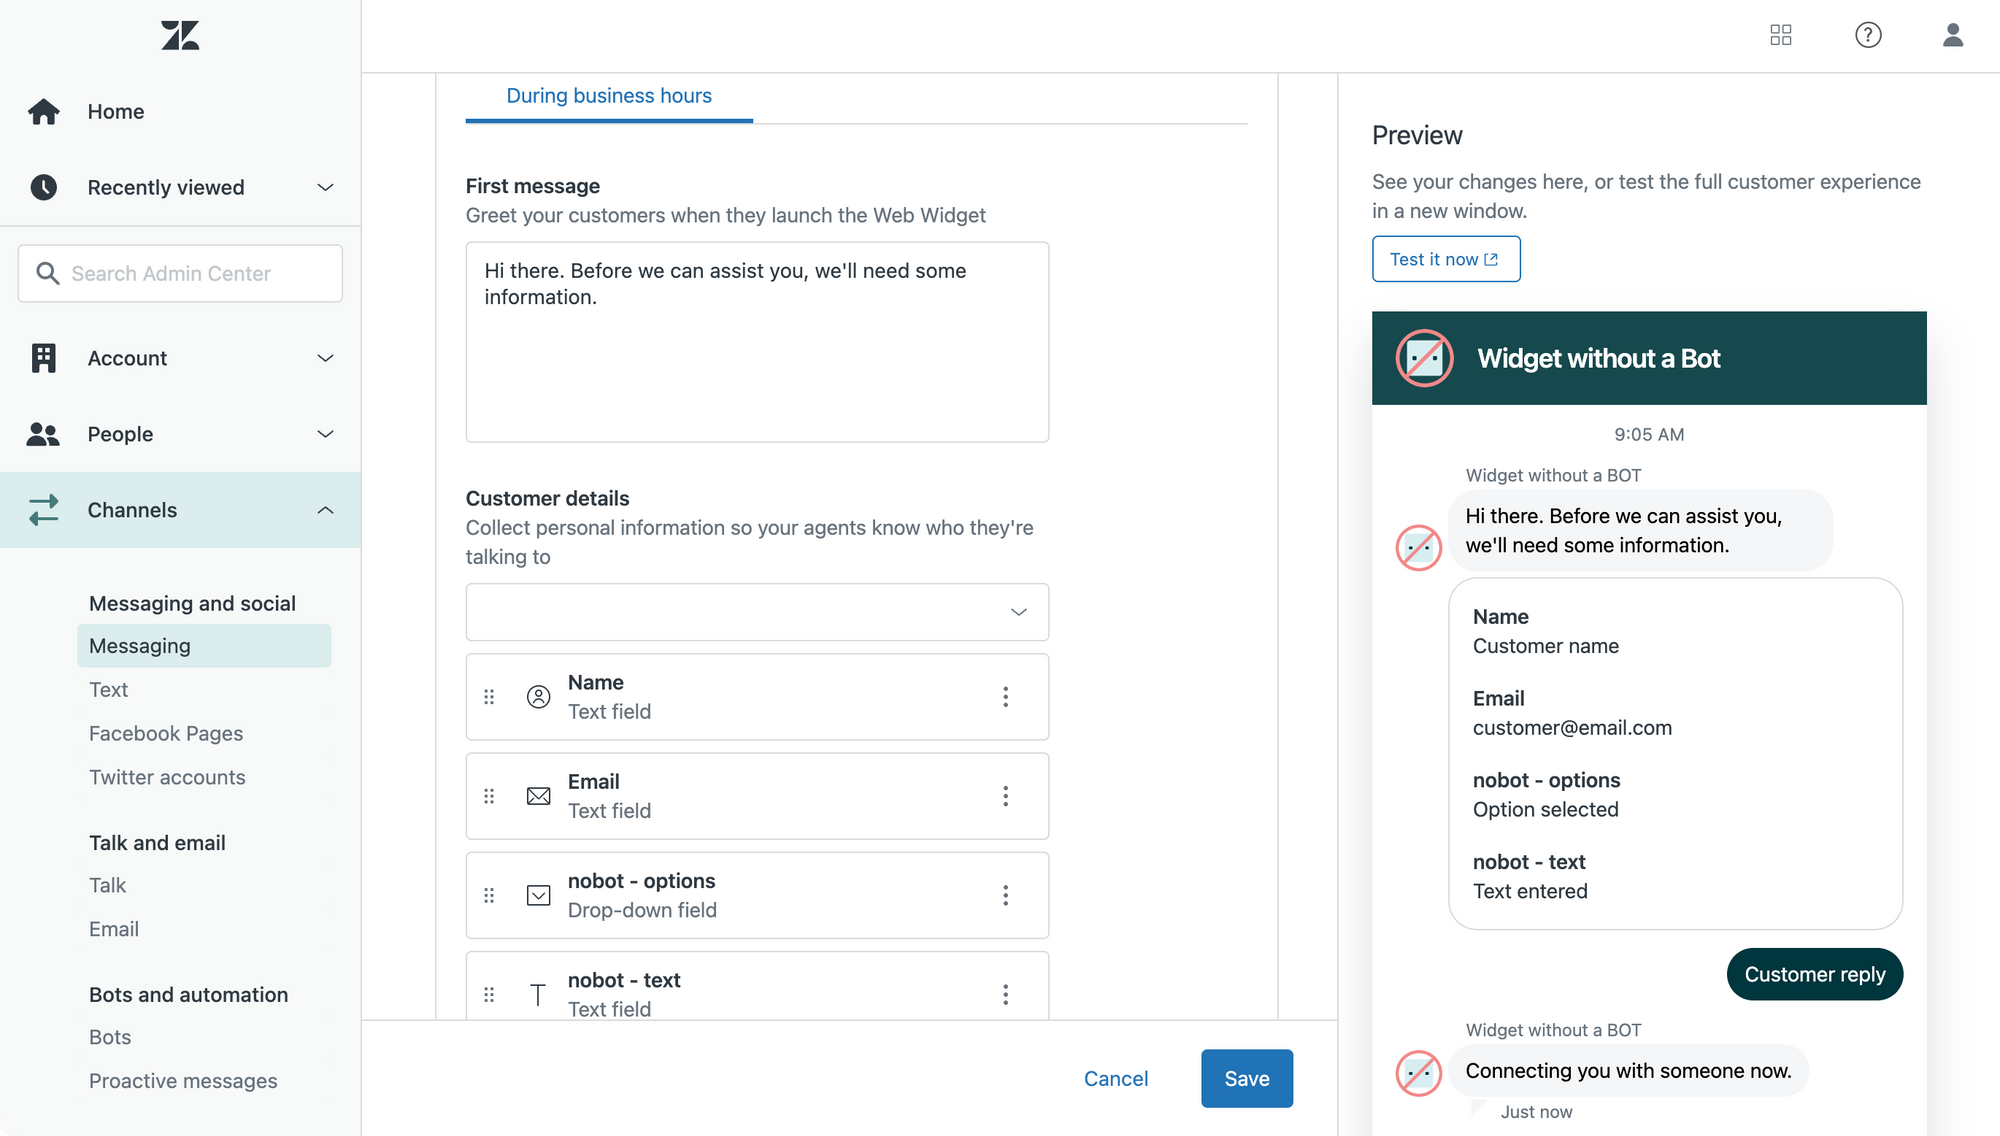Click the Search Admin Center field

[180, 273]
